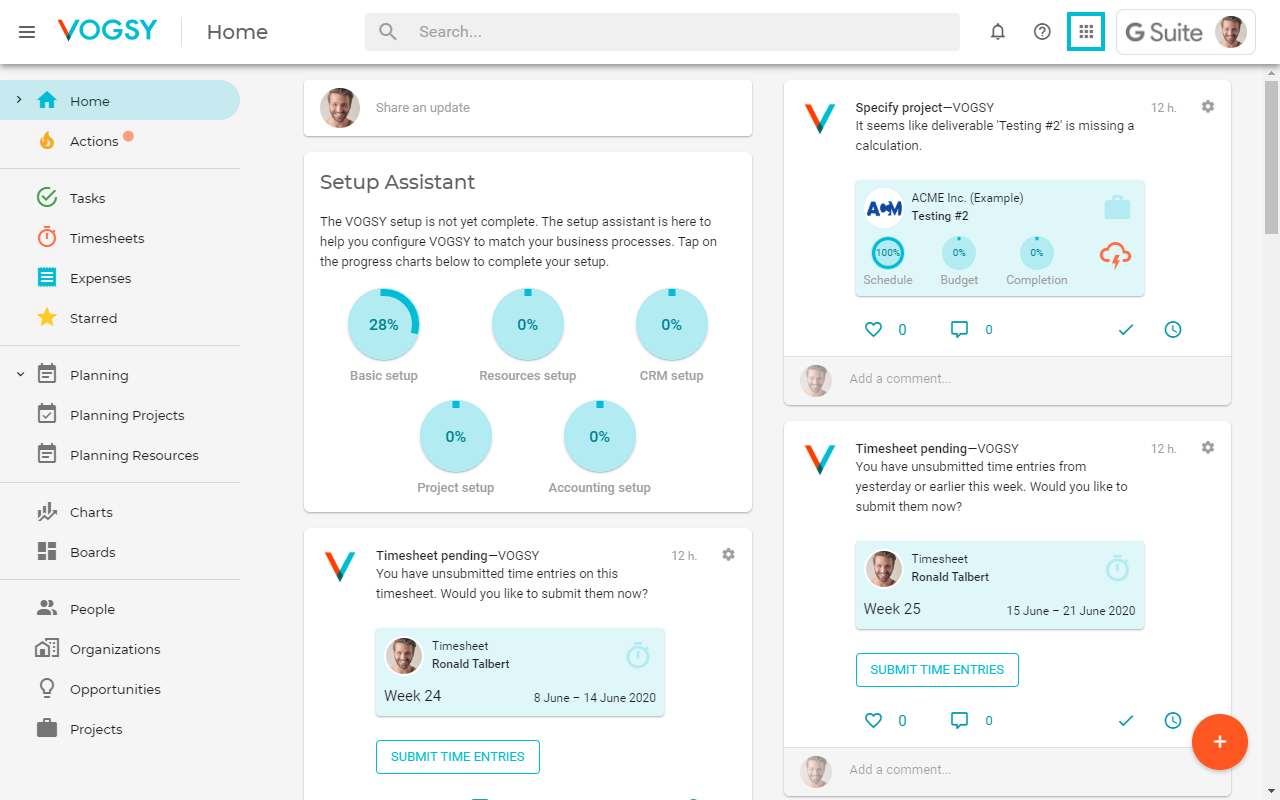The width and height of the screenshot is (1280, 800).
Task: Open the Week 24 timesheet card
Action: coord(520,672)
